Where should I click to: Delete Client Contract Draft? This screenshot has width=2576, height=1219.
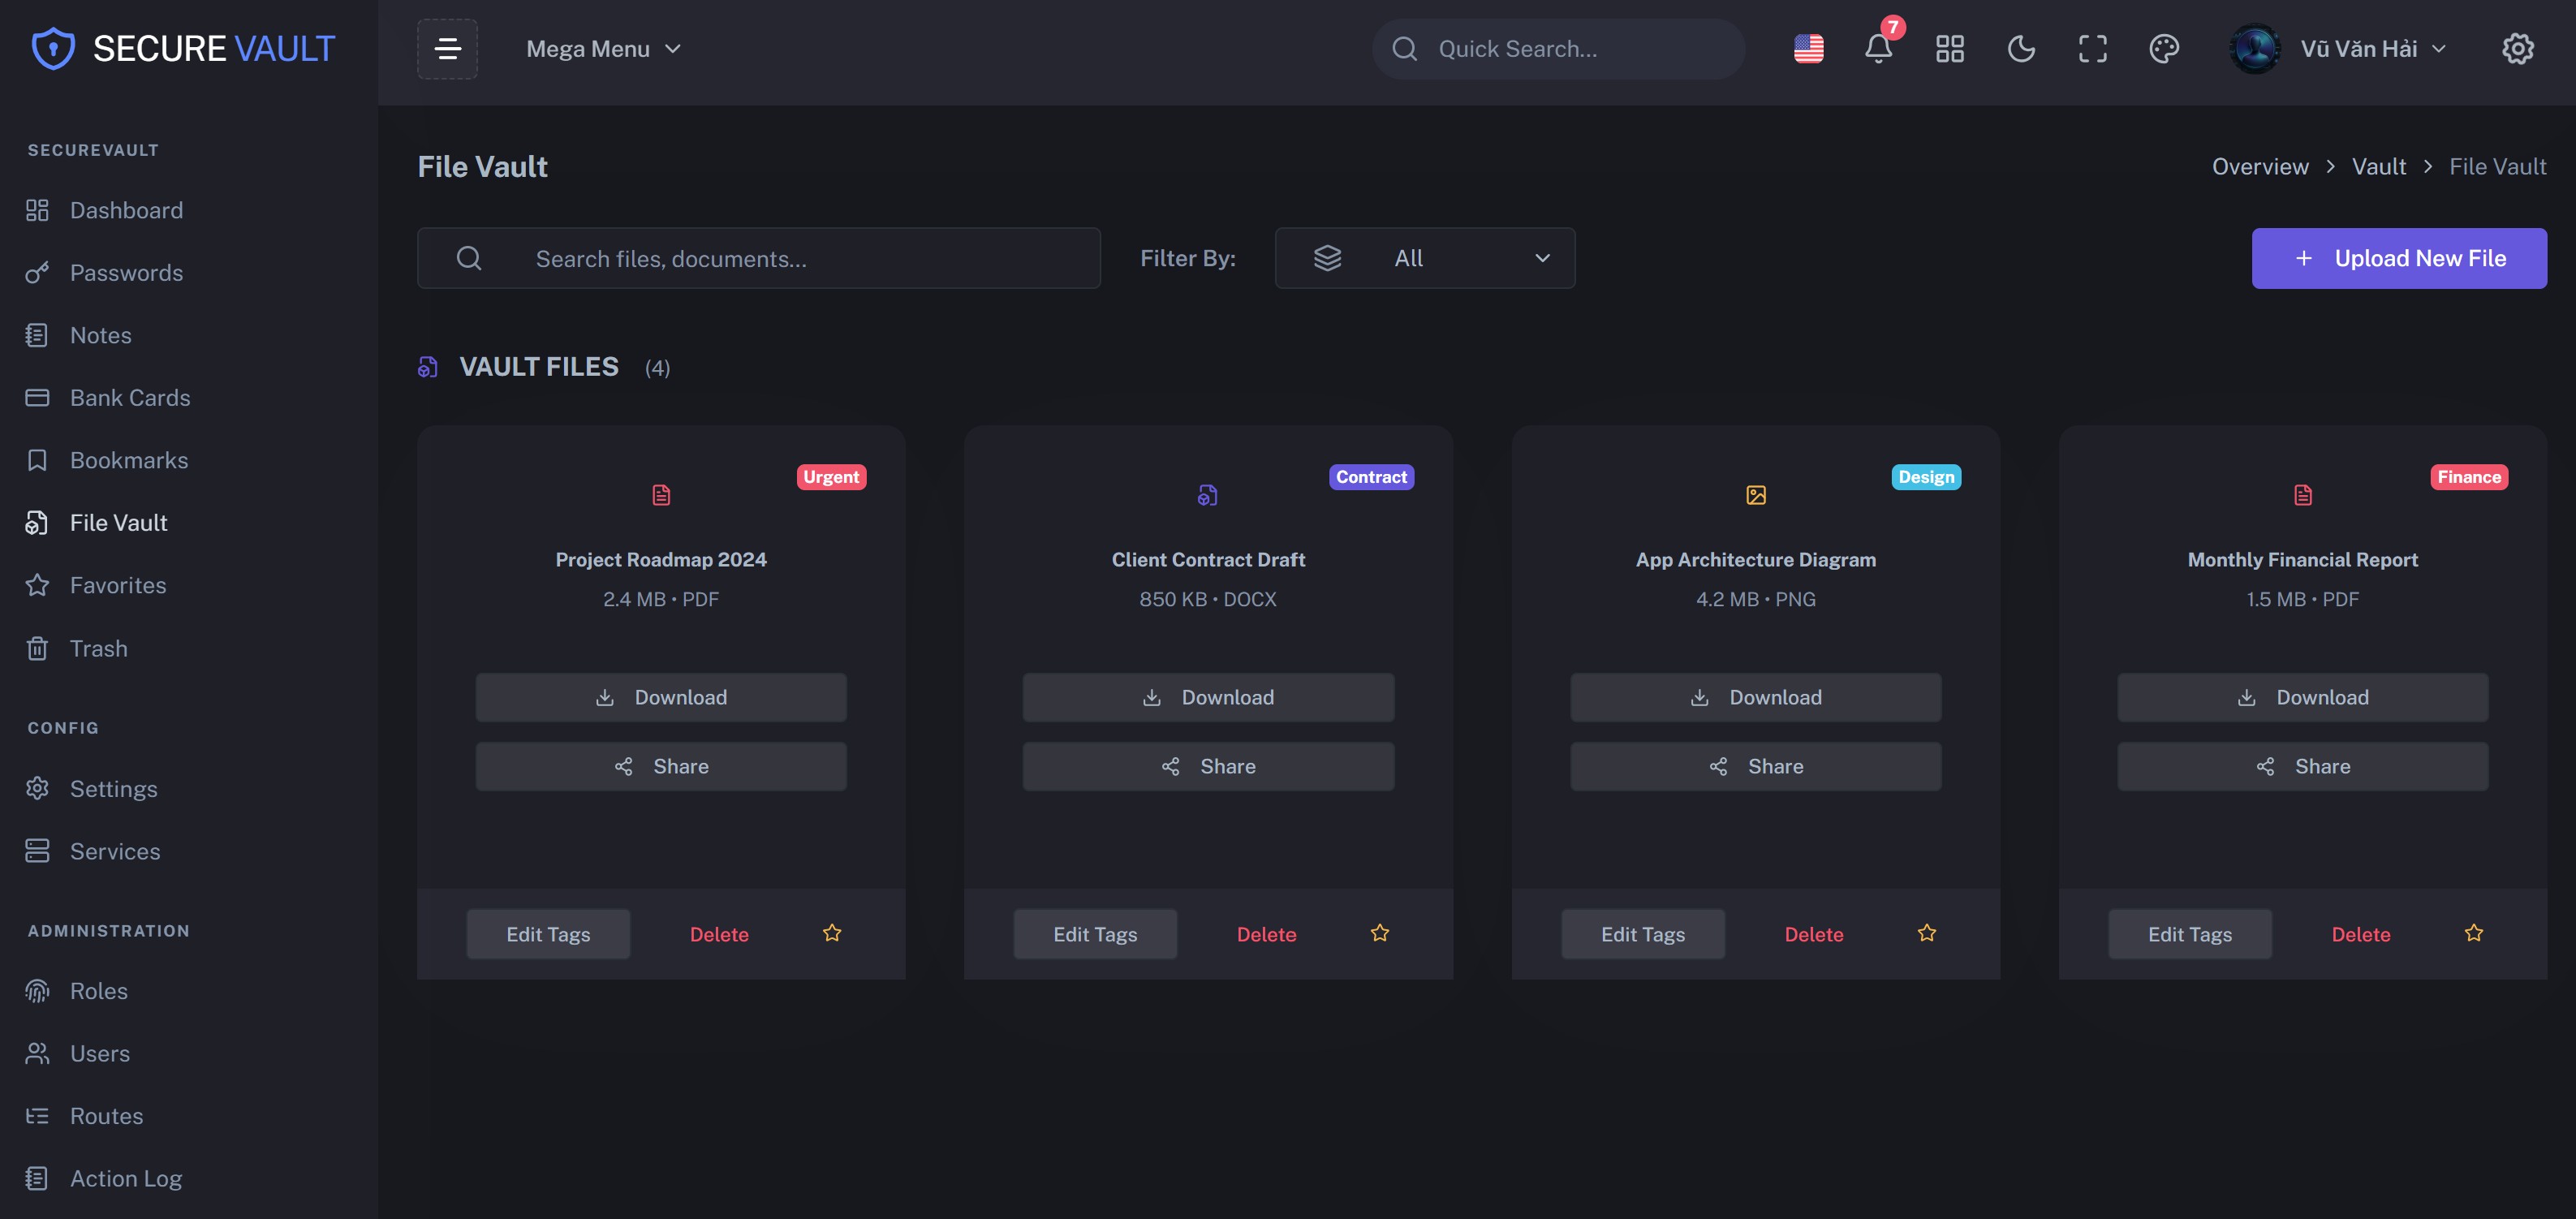click(1266, 934)
